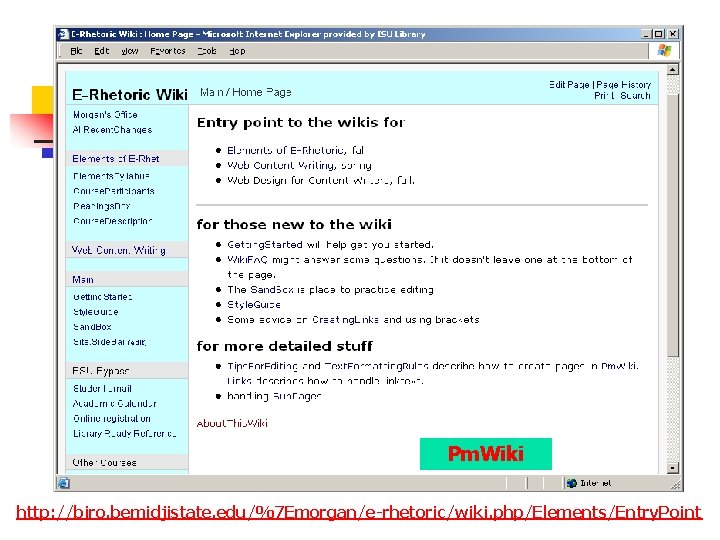The image size is (720, 540).
Task: Click the Search link in the header
Action: point(635,96)
